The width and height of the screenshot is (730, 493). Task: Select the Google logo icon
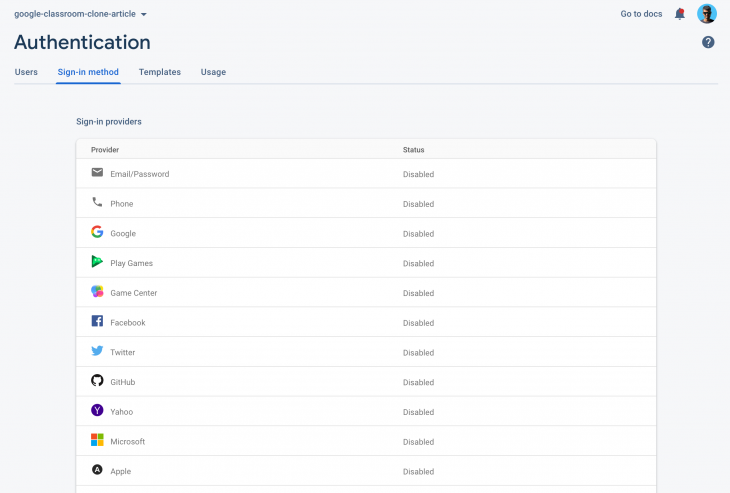tap(97, 232)
